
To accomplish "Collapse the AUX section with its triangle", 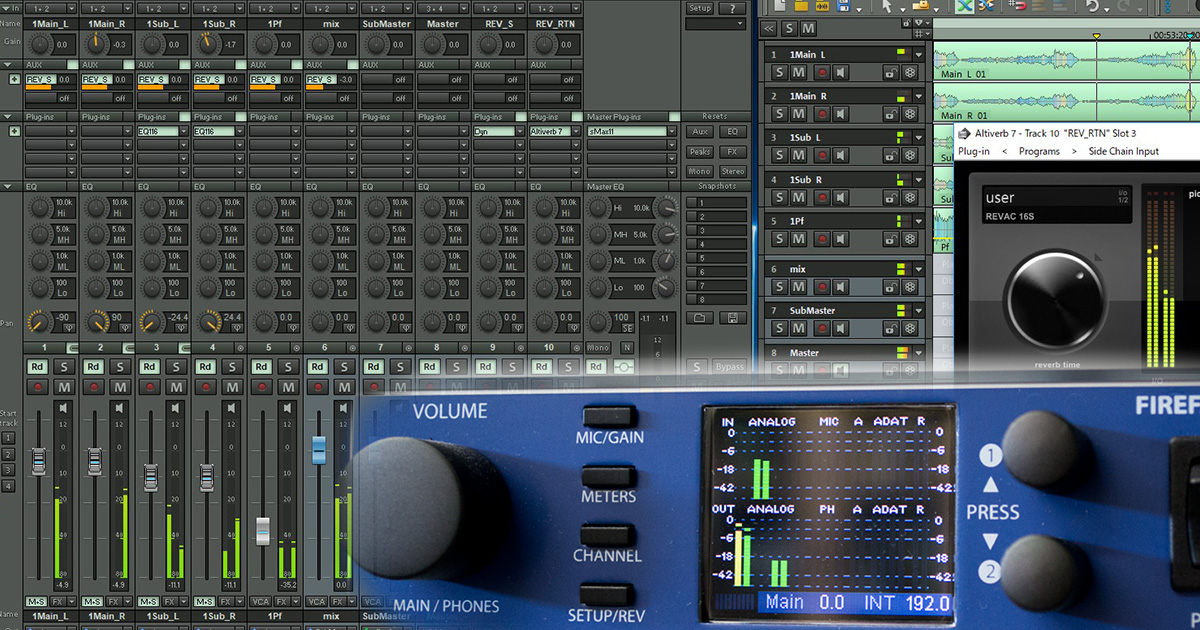I will click(9, 65).
